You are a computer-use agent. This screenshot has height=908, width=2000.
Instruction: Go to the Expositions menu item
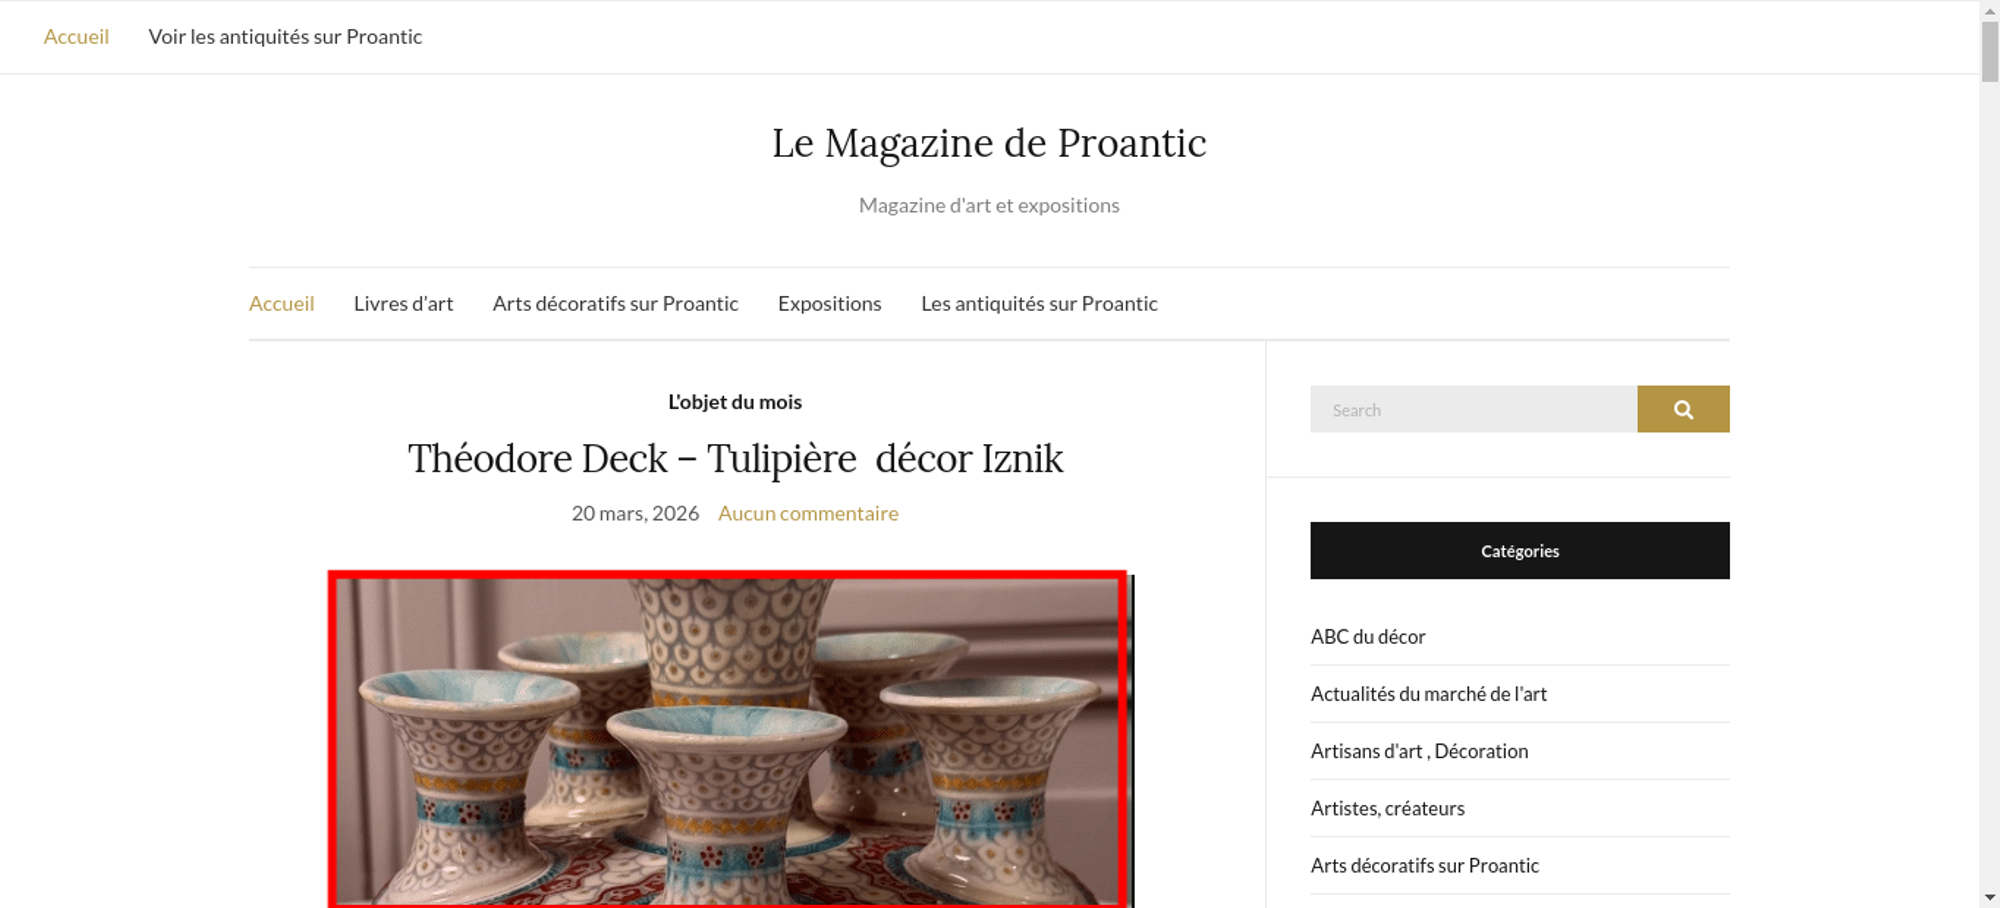(x=829, y=304)
